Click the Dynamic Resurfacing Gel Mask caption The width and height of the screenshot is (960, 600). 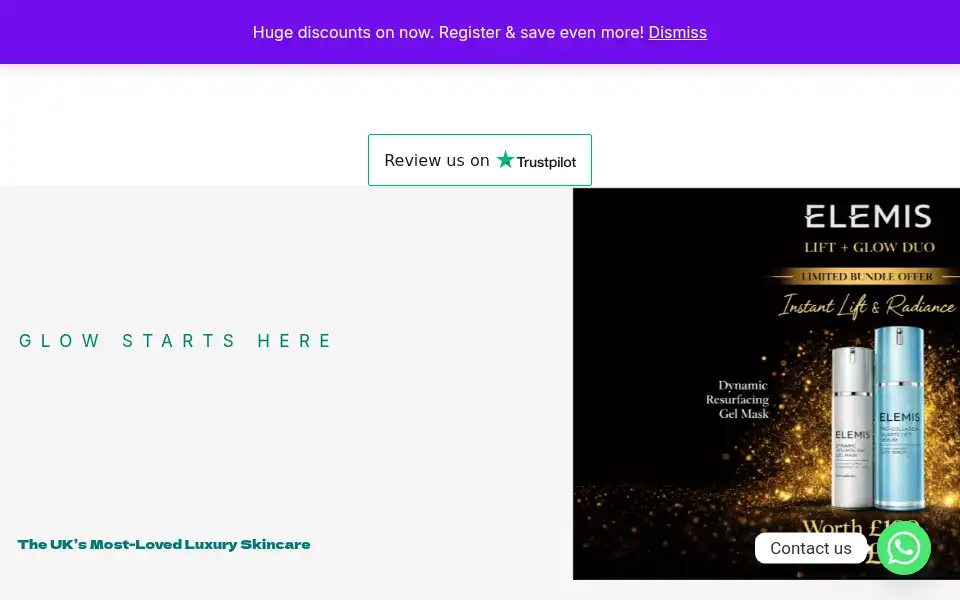(738, 400)
